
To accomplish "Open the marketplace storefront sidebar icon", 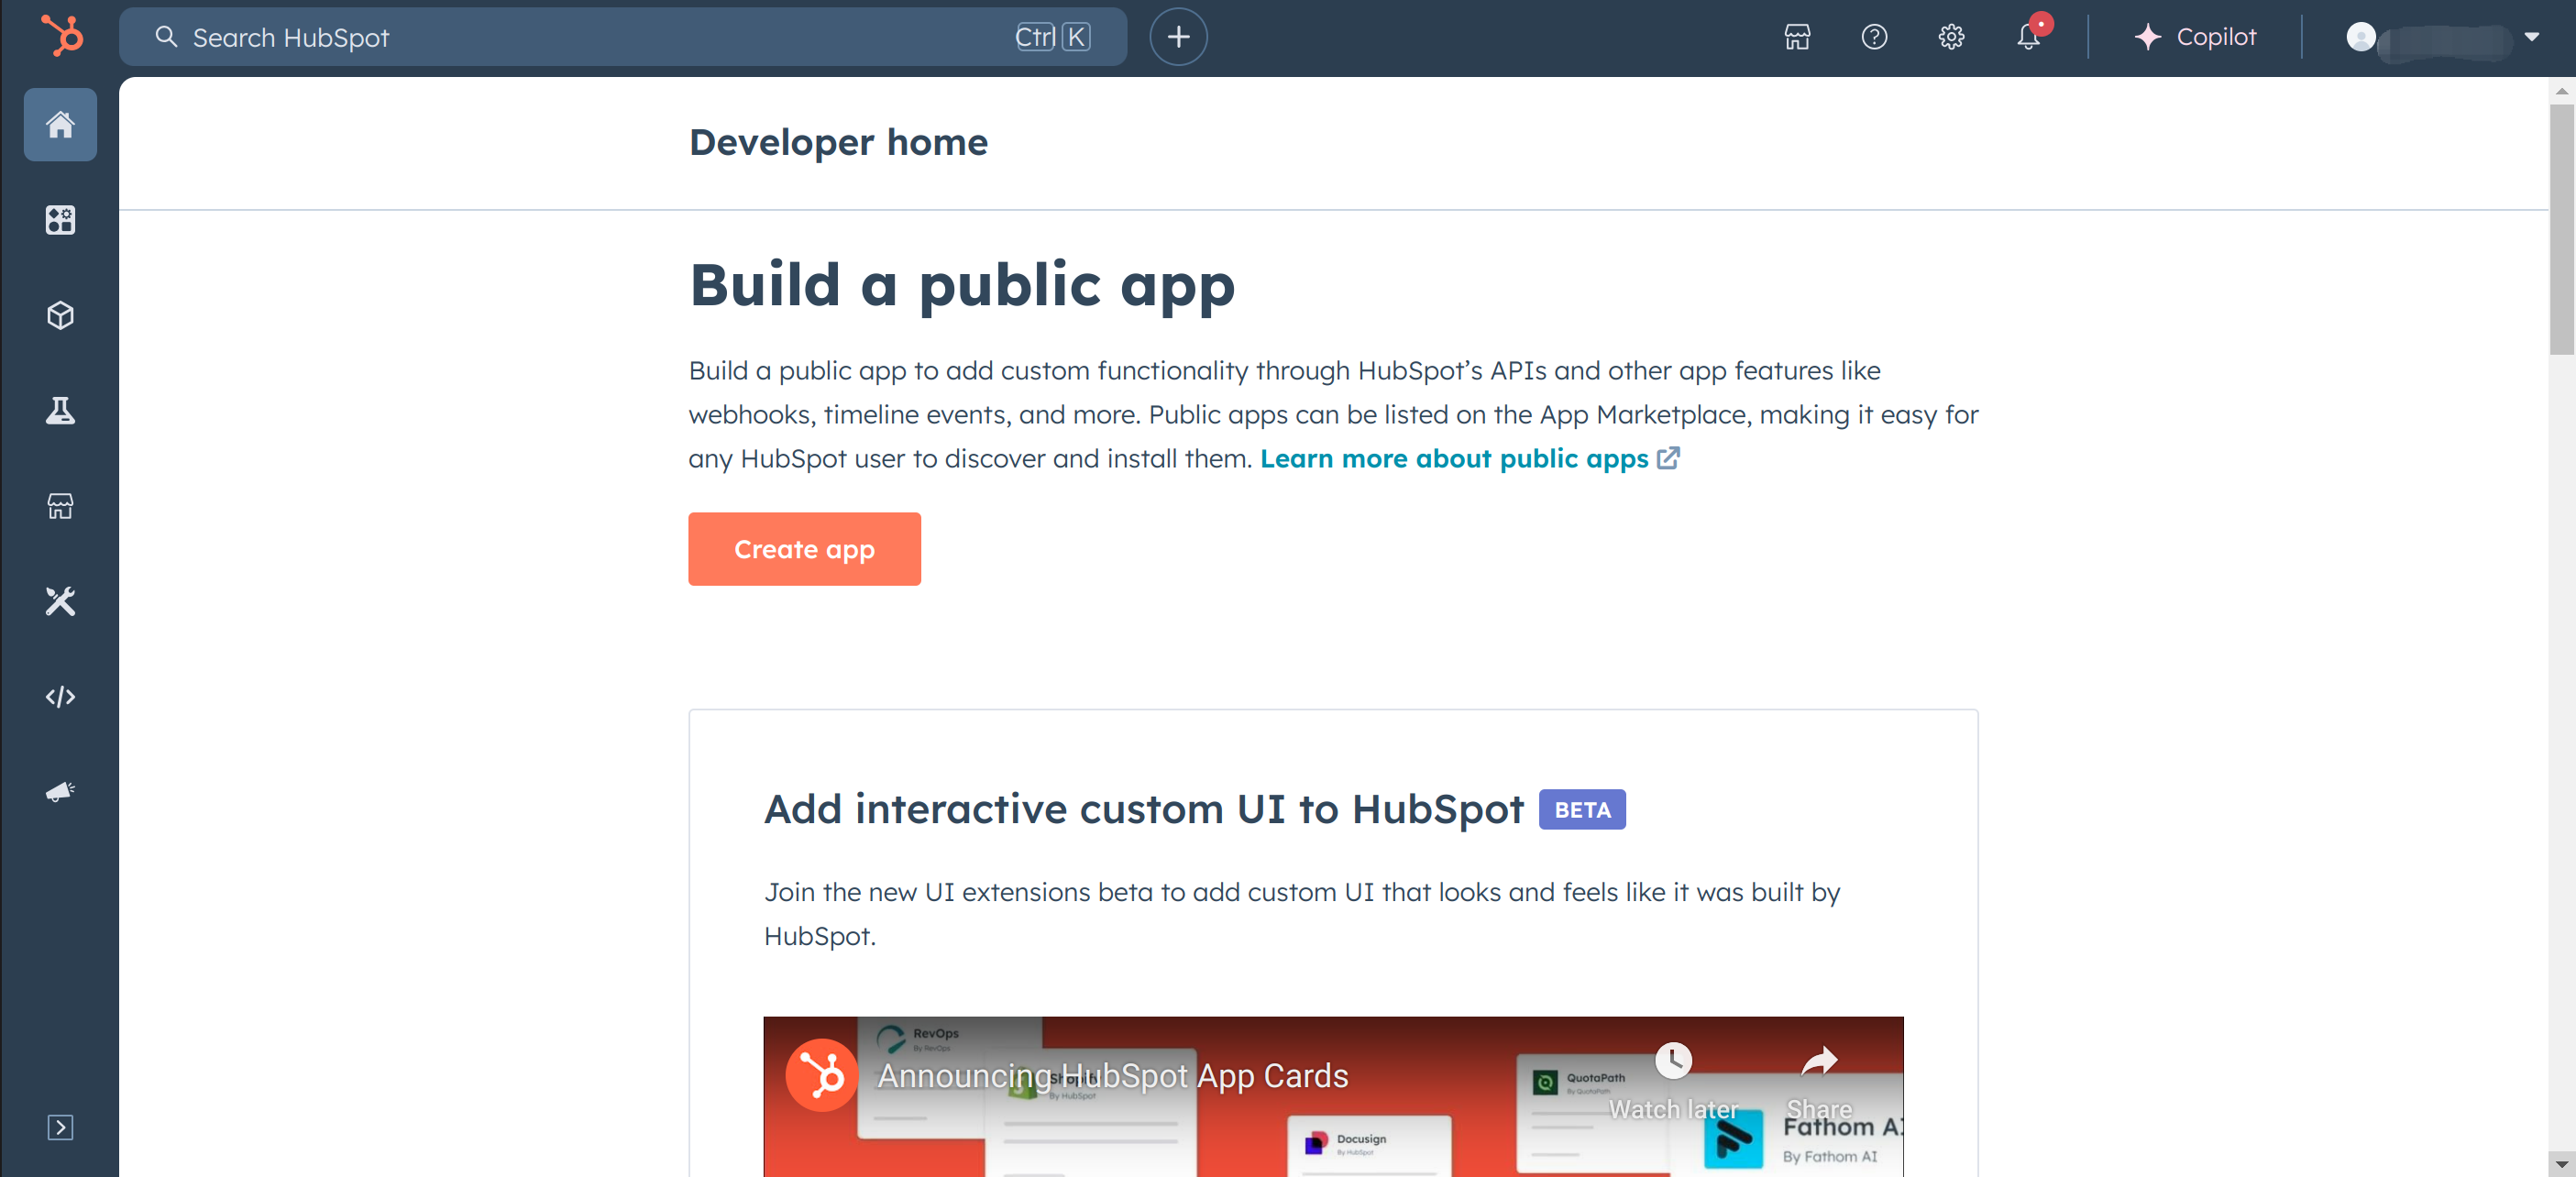I will coord(60,506).
